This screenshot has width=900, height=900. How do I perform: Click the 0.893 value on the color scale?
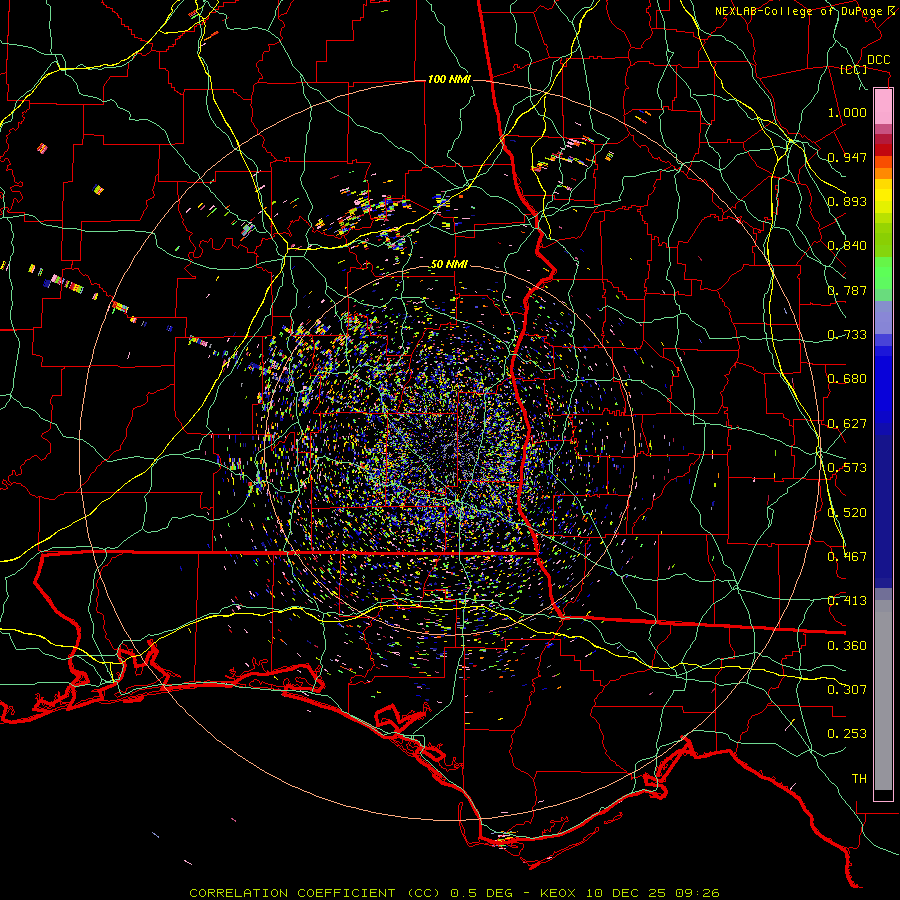click(x=847, y=201)
